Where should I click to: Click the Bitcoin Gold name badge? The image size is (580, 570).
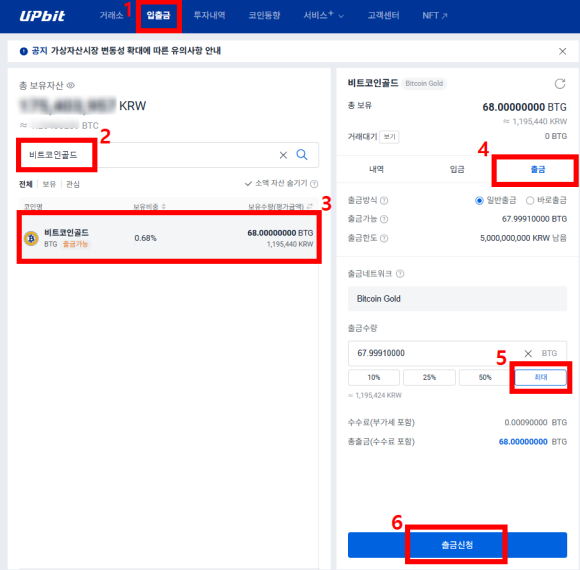pyautogui.click(x=424, y=84)
